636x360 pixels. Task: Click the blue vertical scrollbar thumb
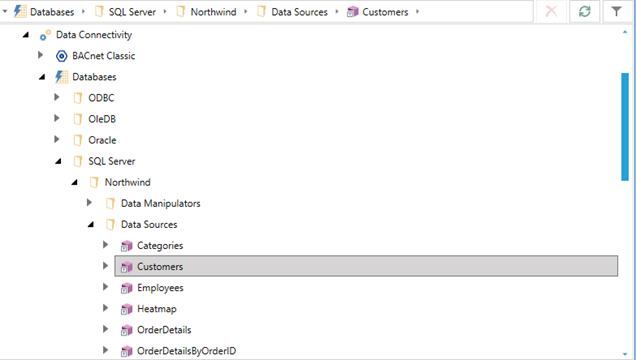pos(625,126)
